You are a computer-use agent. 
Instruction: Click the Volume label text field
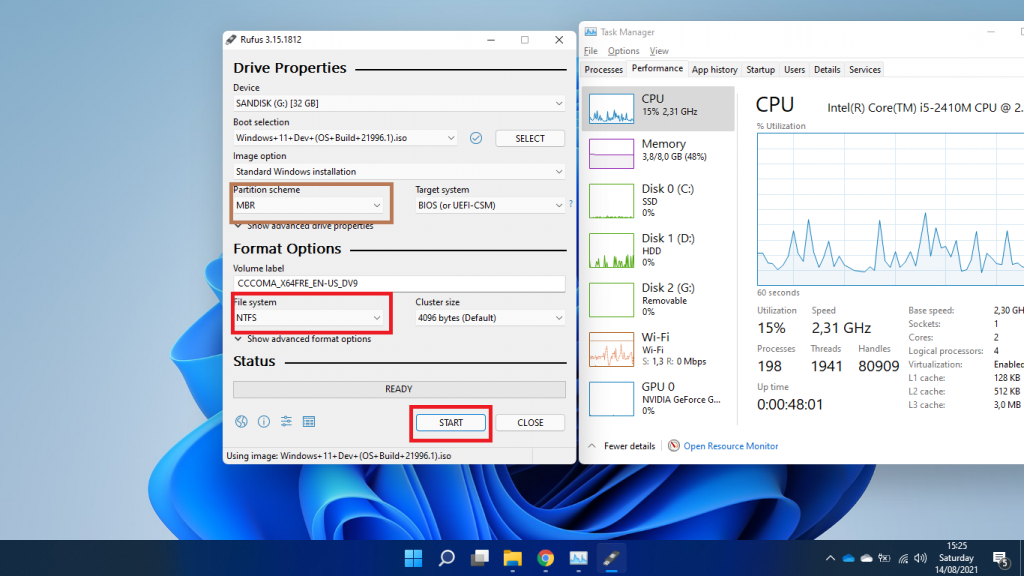[399, 284]
